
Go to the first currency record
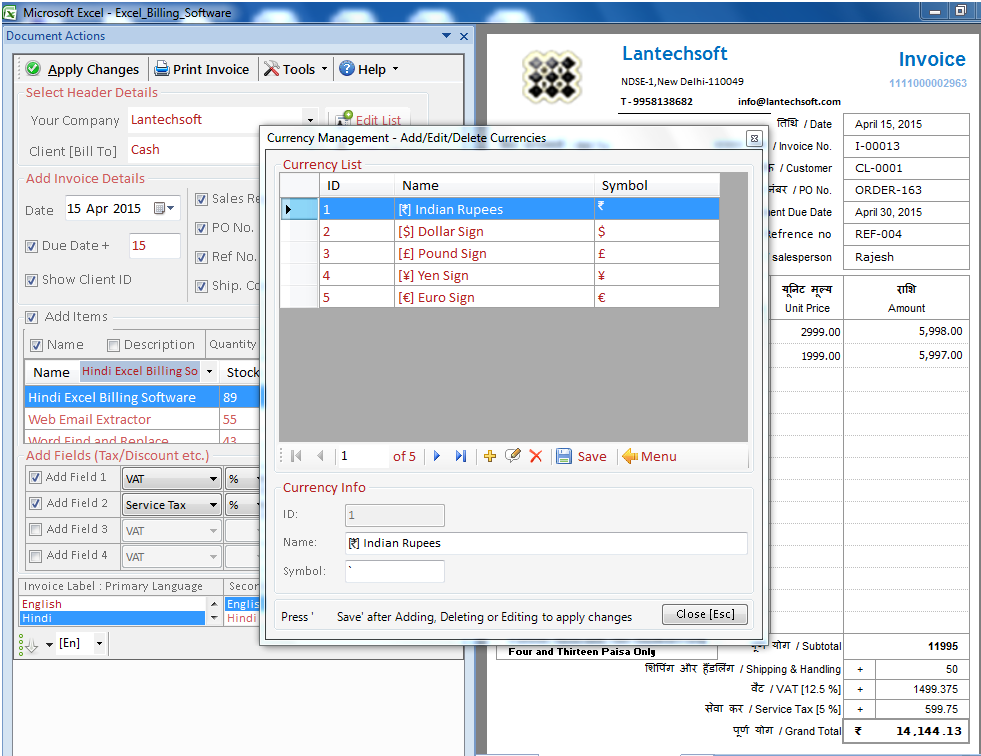(x=296, y=456)
